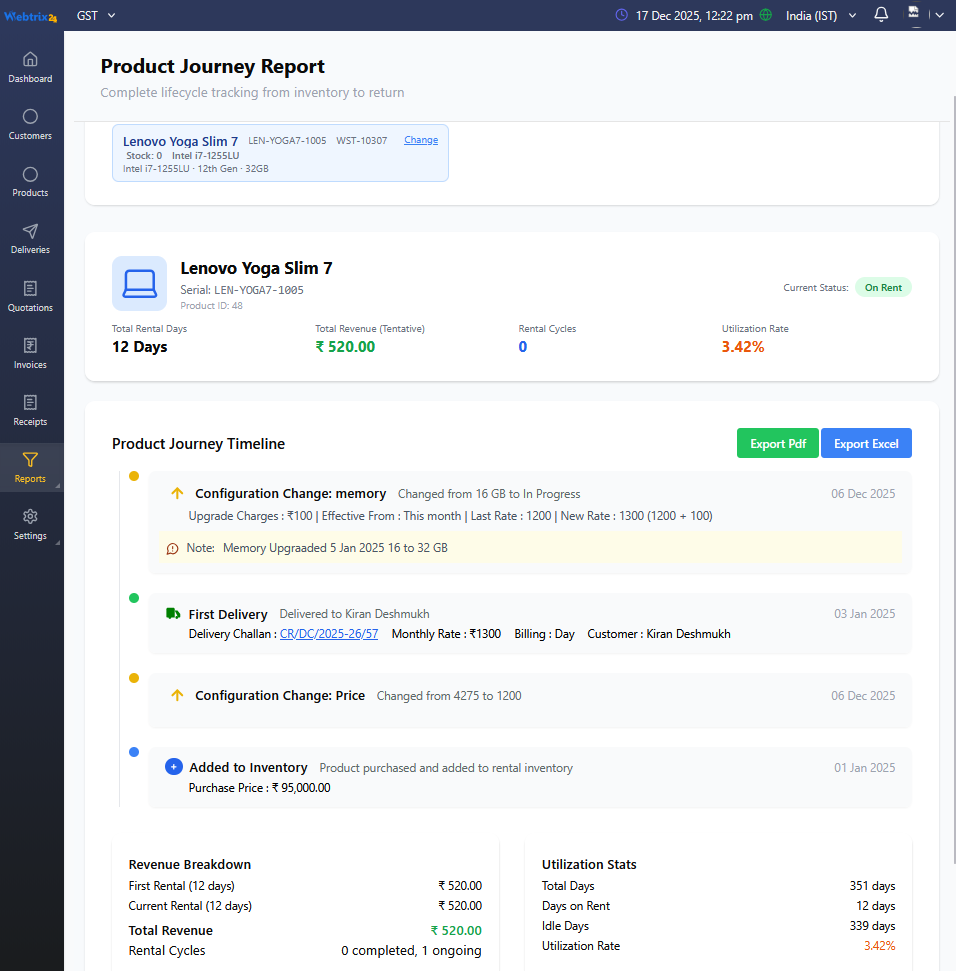Click the globe icon in the top bar

(766, 15)
